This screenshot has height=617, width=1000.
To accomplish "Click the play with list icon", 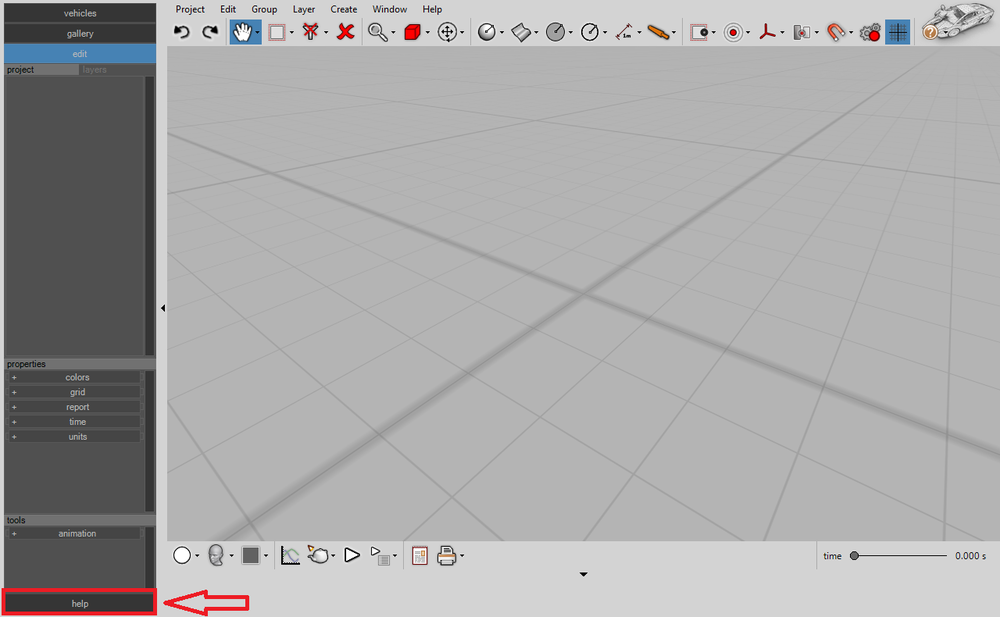I will tap(380, 556).
